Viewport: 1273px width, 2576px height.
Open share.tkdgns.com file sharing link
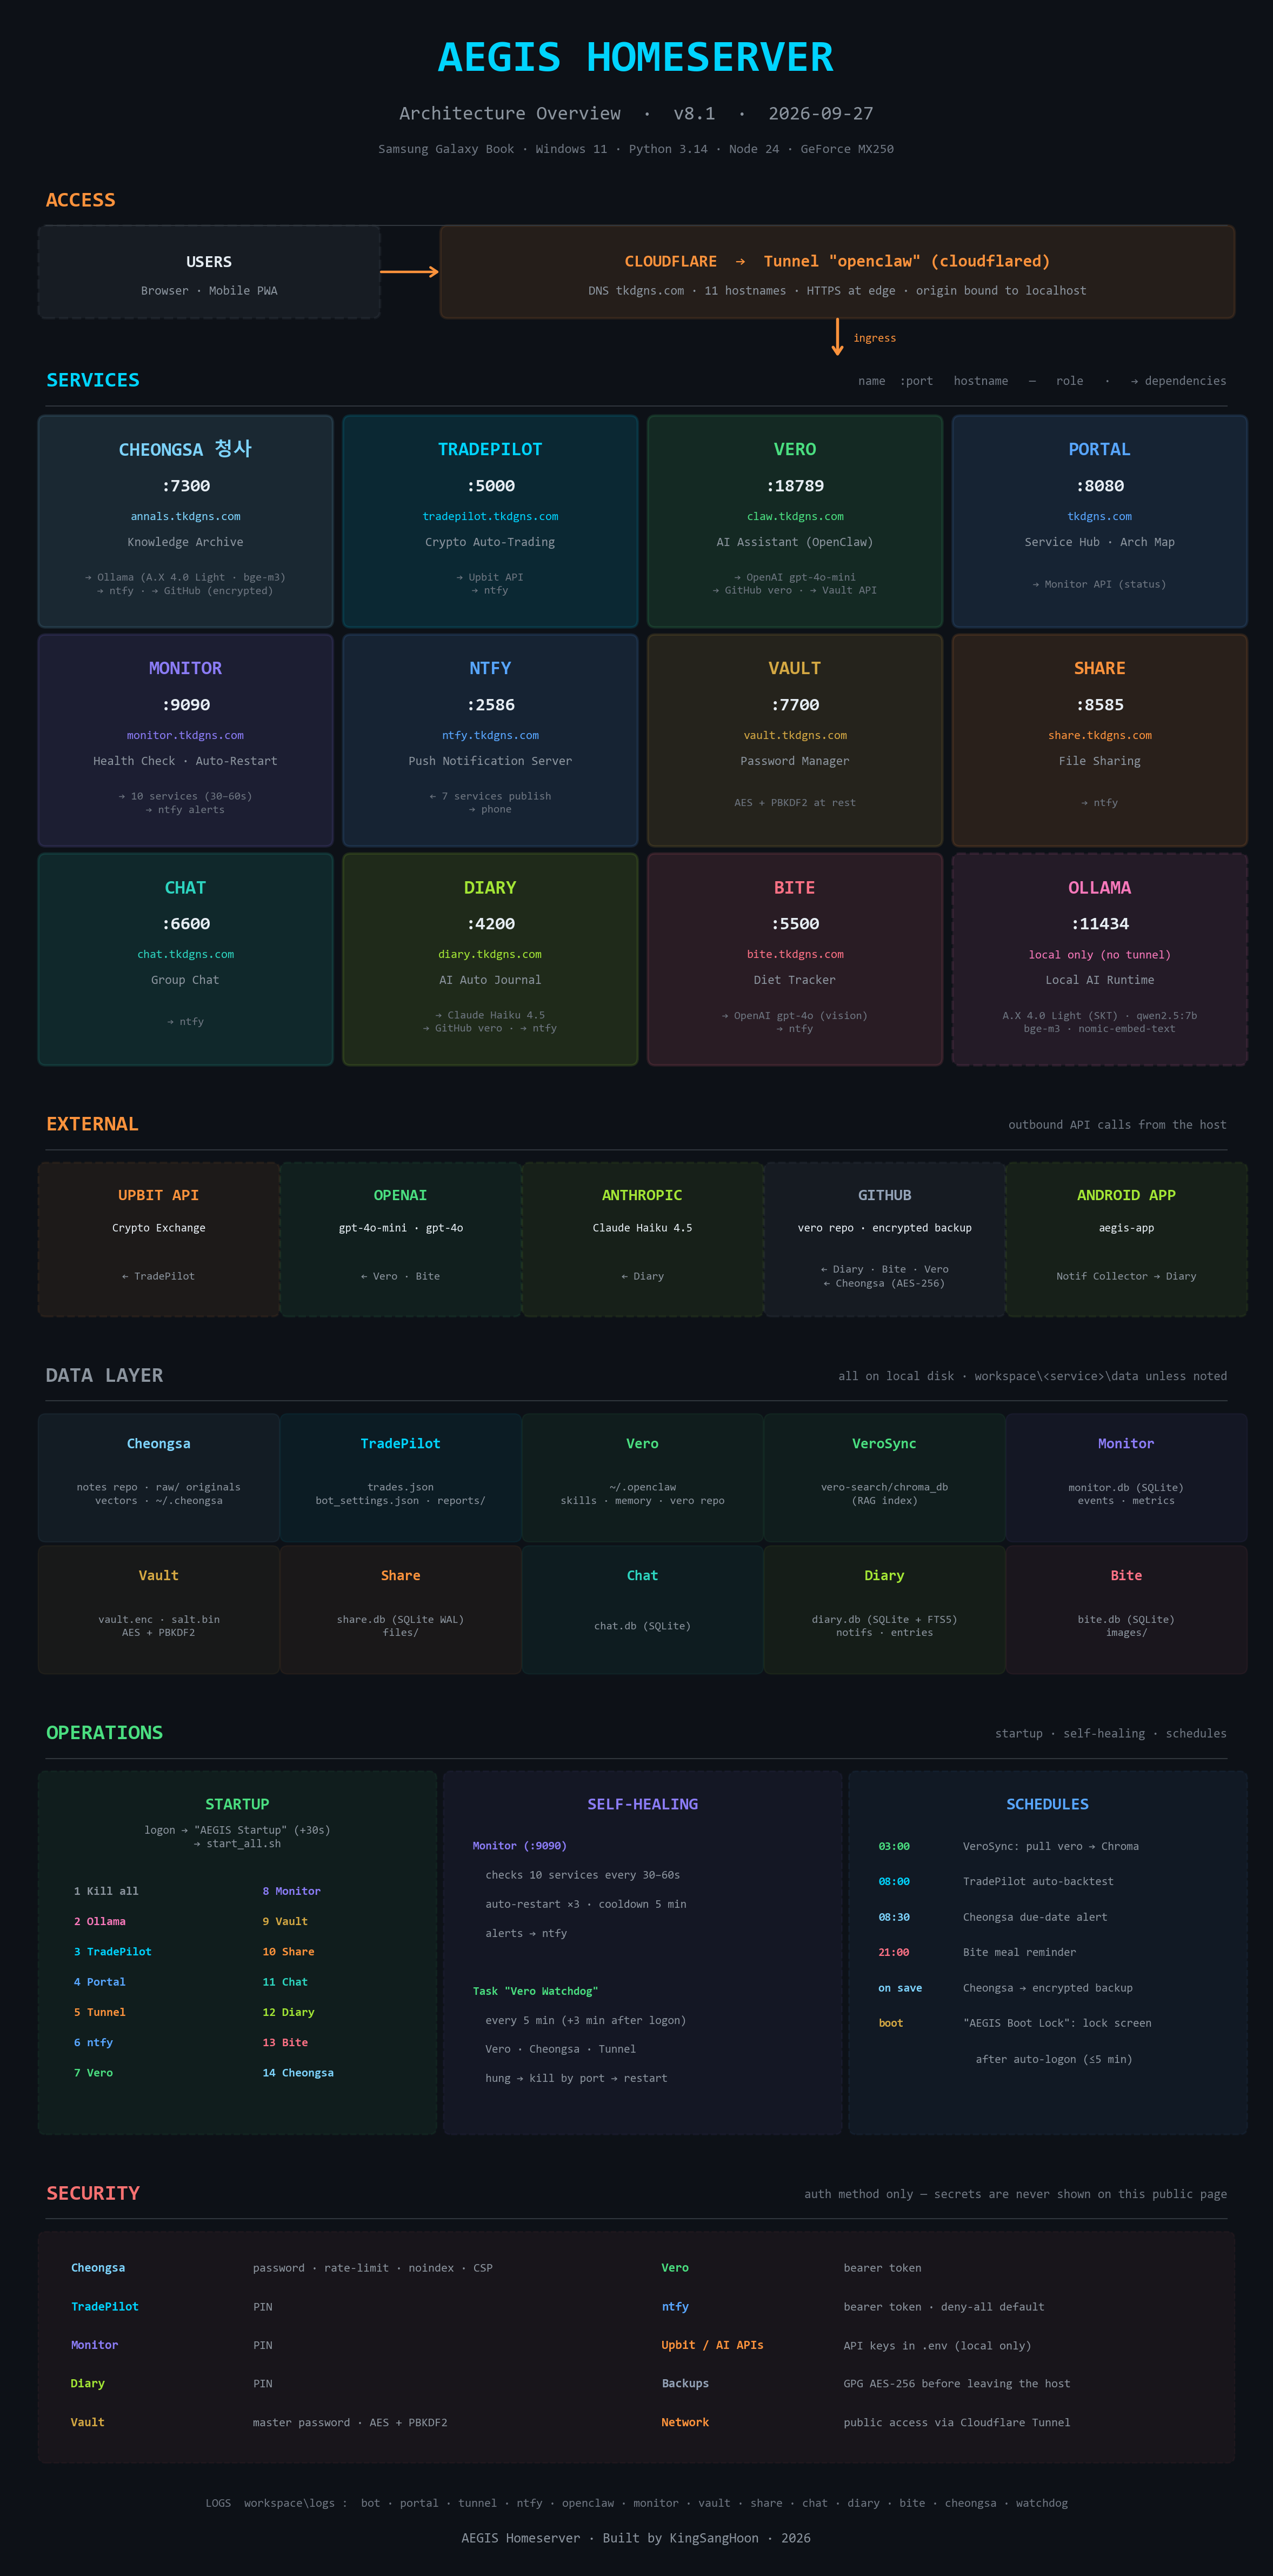(1099, 735)
